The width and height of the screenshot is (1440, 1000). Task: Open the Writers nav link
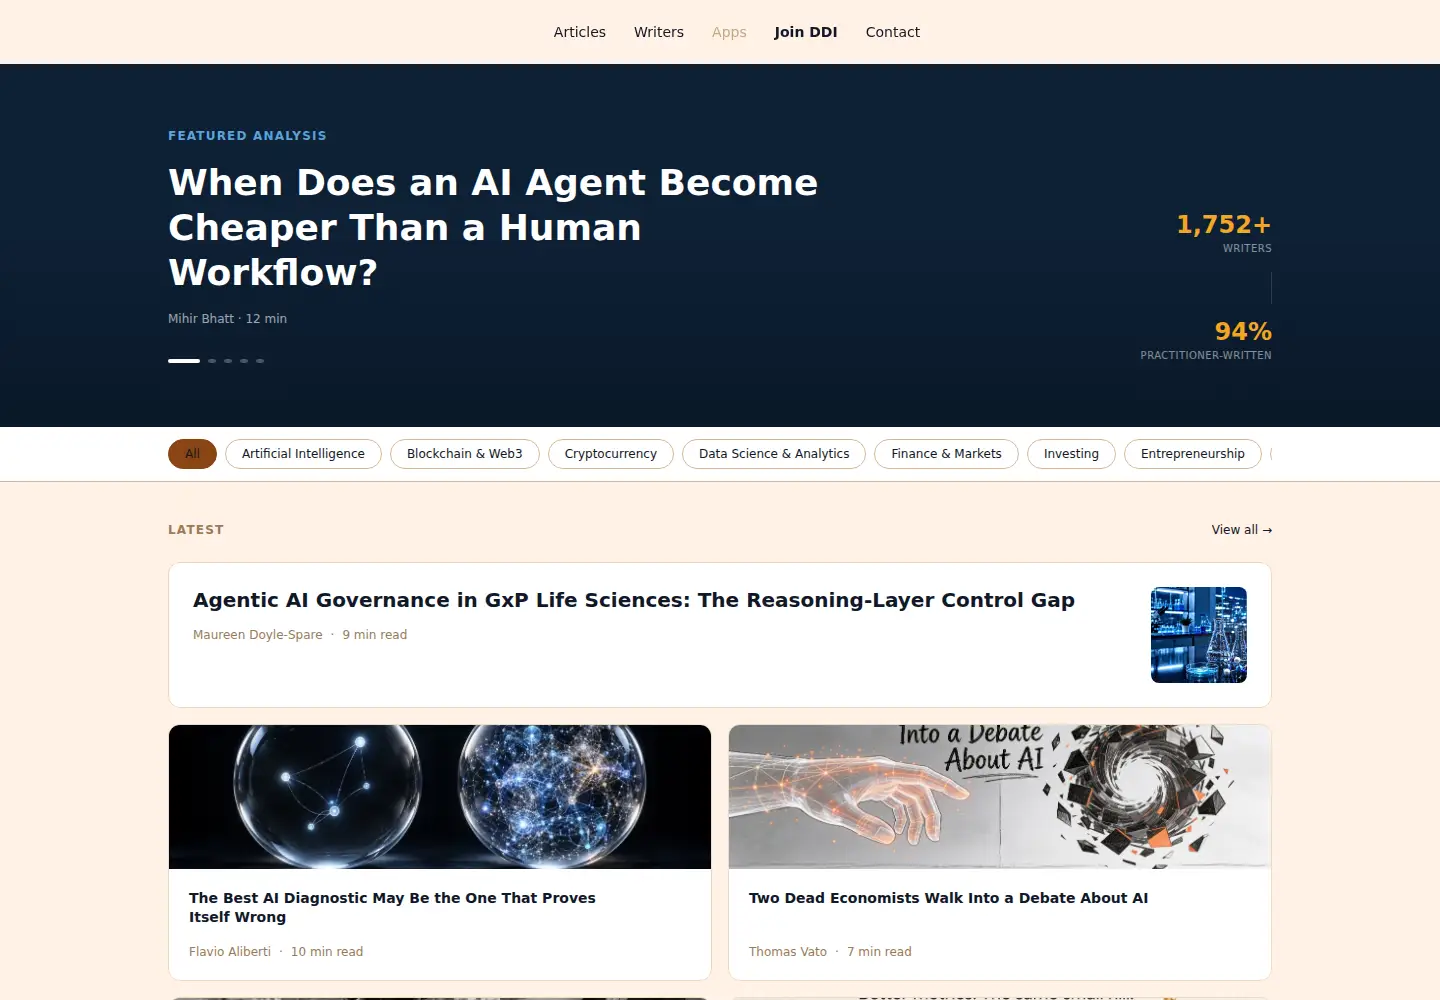(658, 32)
